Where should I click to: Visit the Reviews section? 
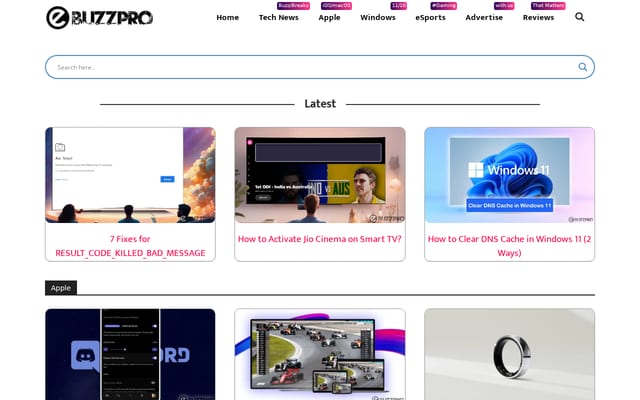click(x=538, y=18)
